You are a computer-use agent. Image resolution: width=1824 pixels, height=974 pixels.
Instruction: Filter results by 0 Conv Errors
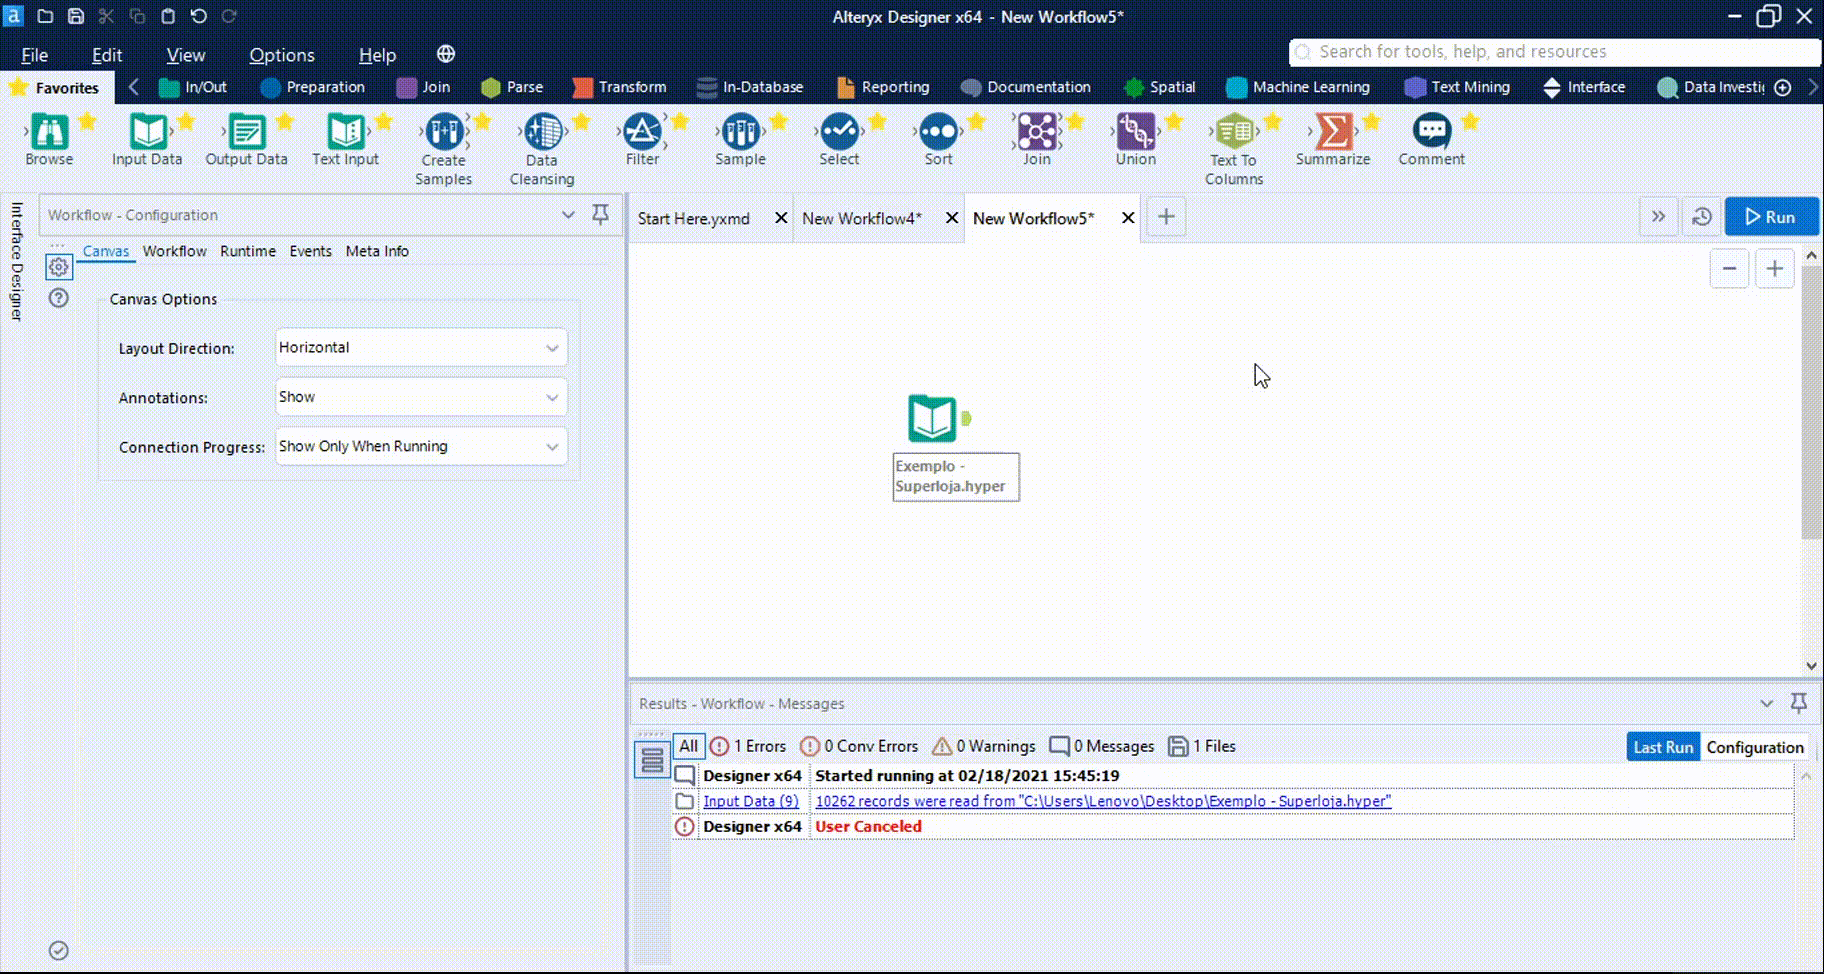859,746
